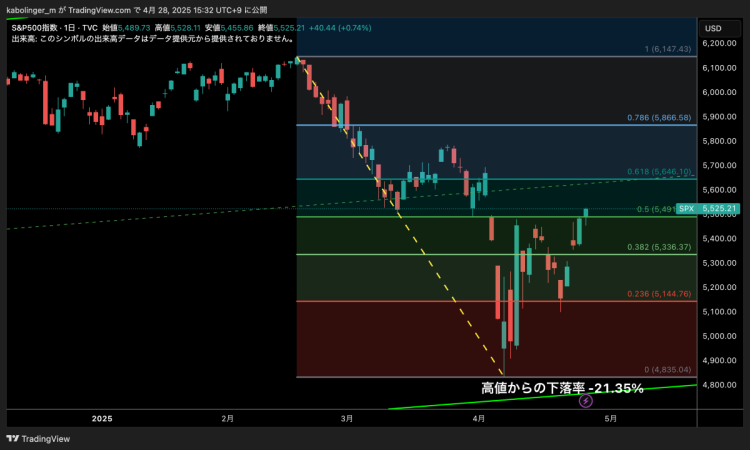This screenshot has height=450, width=750.
Task: Click the 5,000.00 price scale label
Action: [x=719, y=336]
